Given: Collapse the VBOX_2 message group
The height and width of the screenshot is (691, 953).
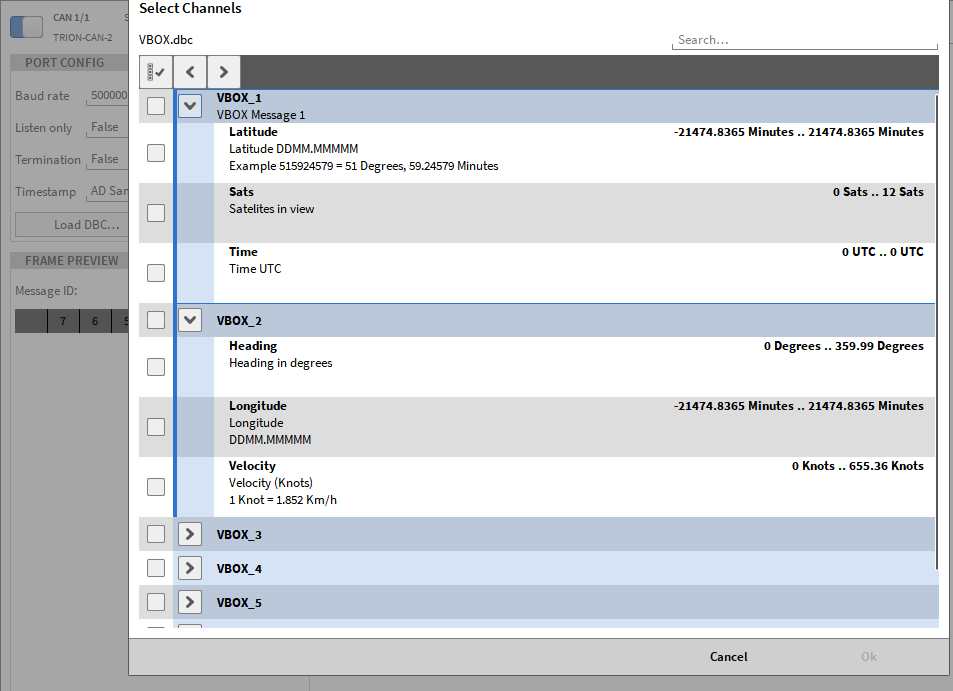Looking at the screenshot, I should point(190,320).
